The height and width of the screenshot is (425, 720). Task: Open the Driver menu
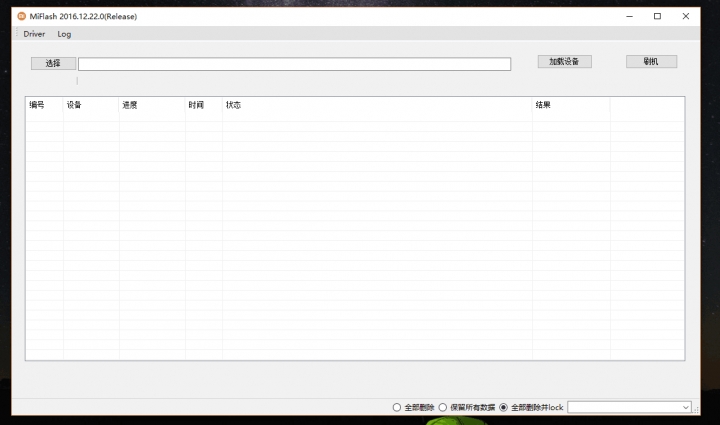pos(34,34)
